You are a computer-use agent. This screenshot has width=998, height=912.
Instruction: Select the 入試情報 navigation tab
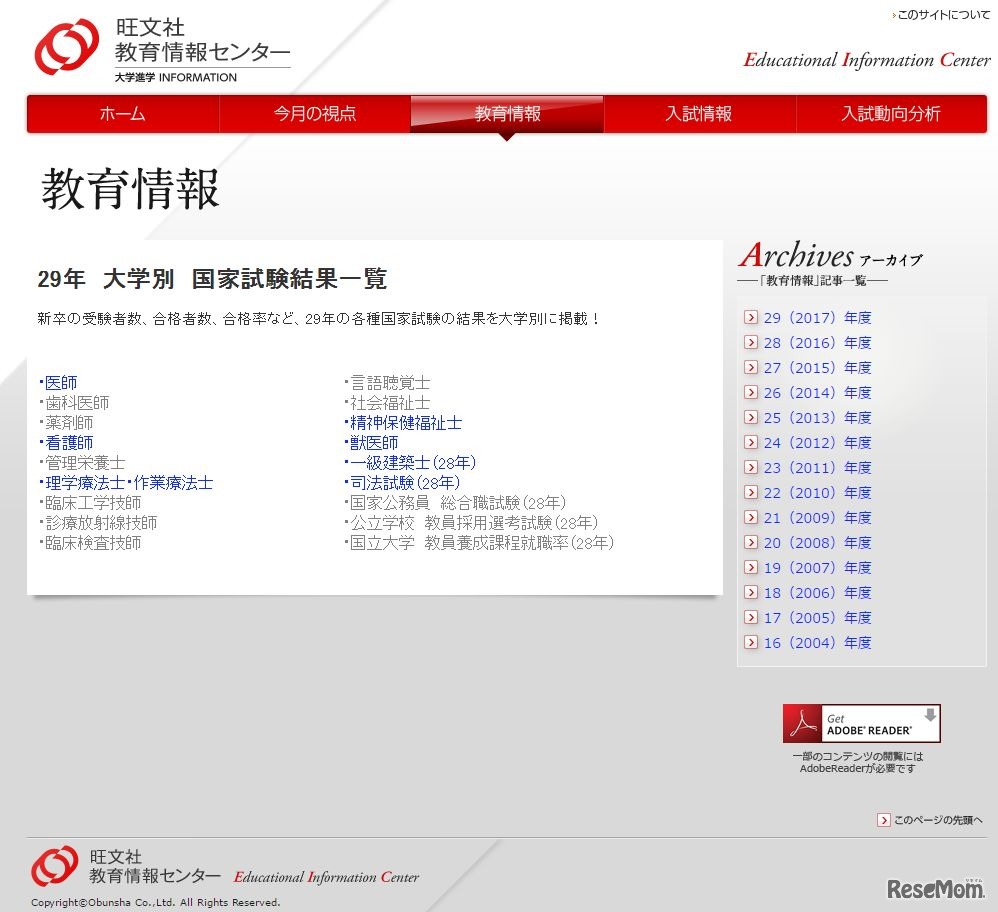(x=699, y=114)
